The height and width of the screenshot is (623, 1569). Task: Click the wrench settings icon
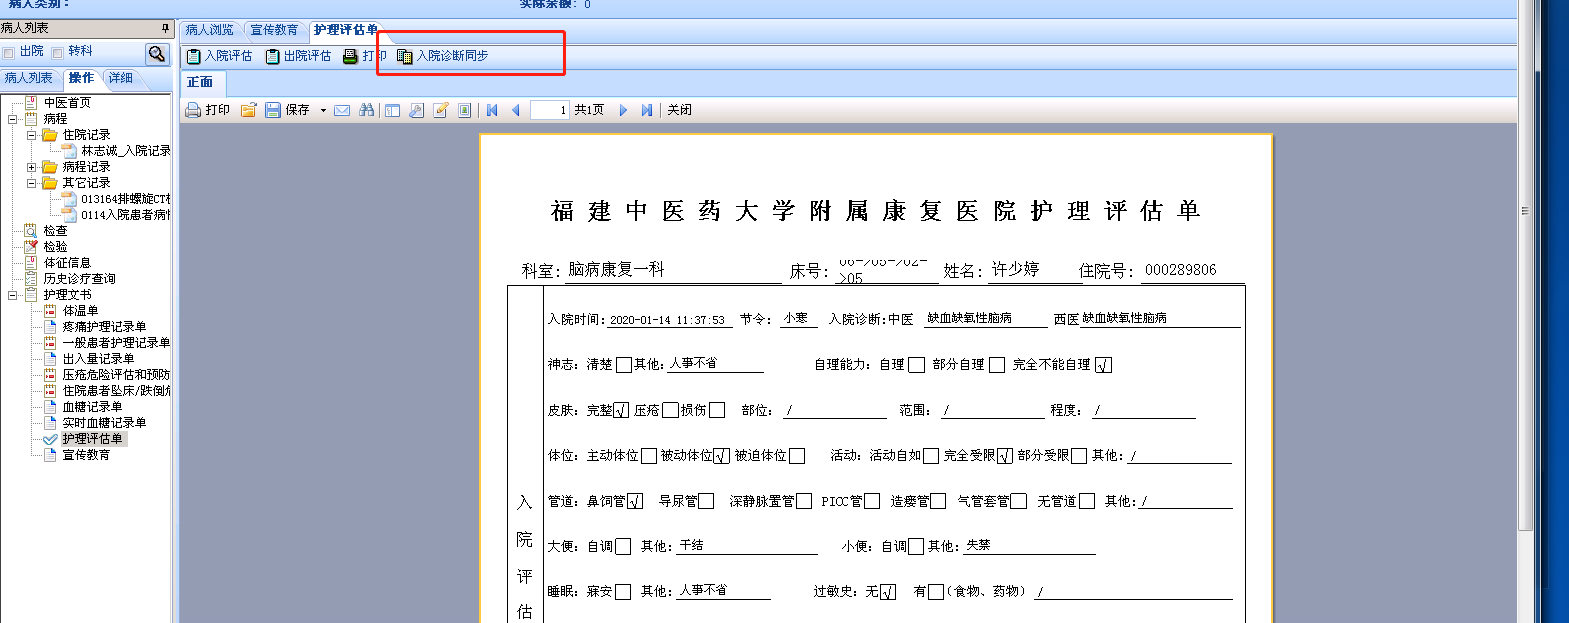(417, 110)
